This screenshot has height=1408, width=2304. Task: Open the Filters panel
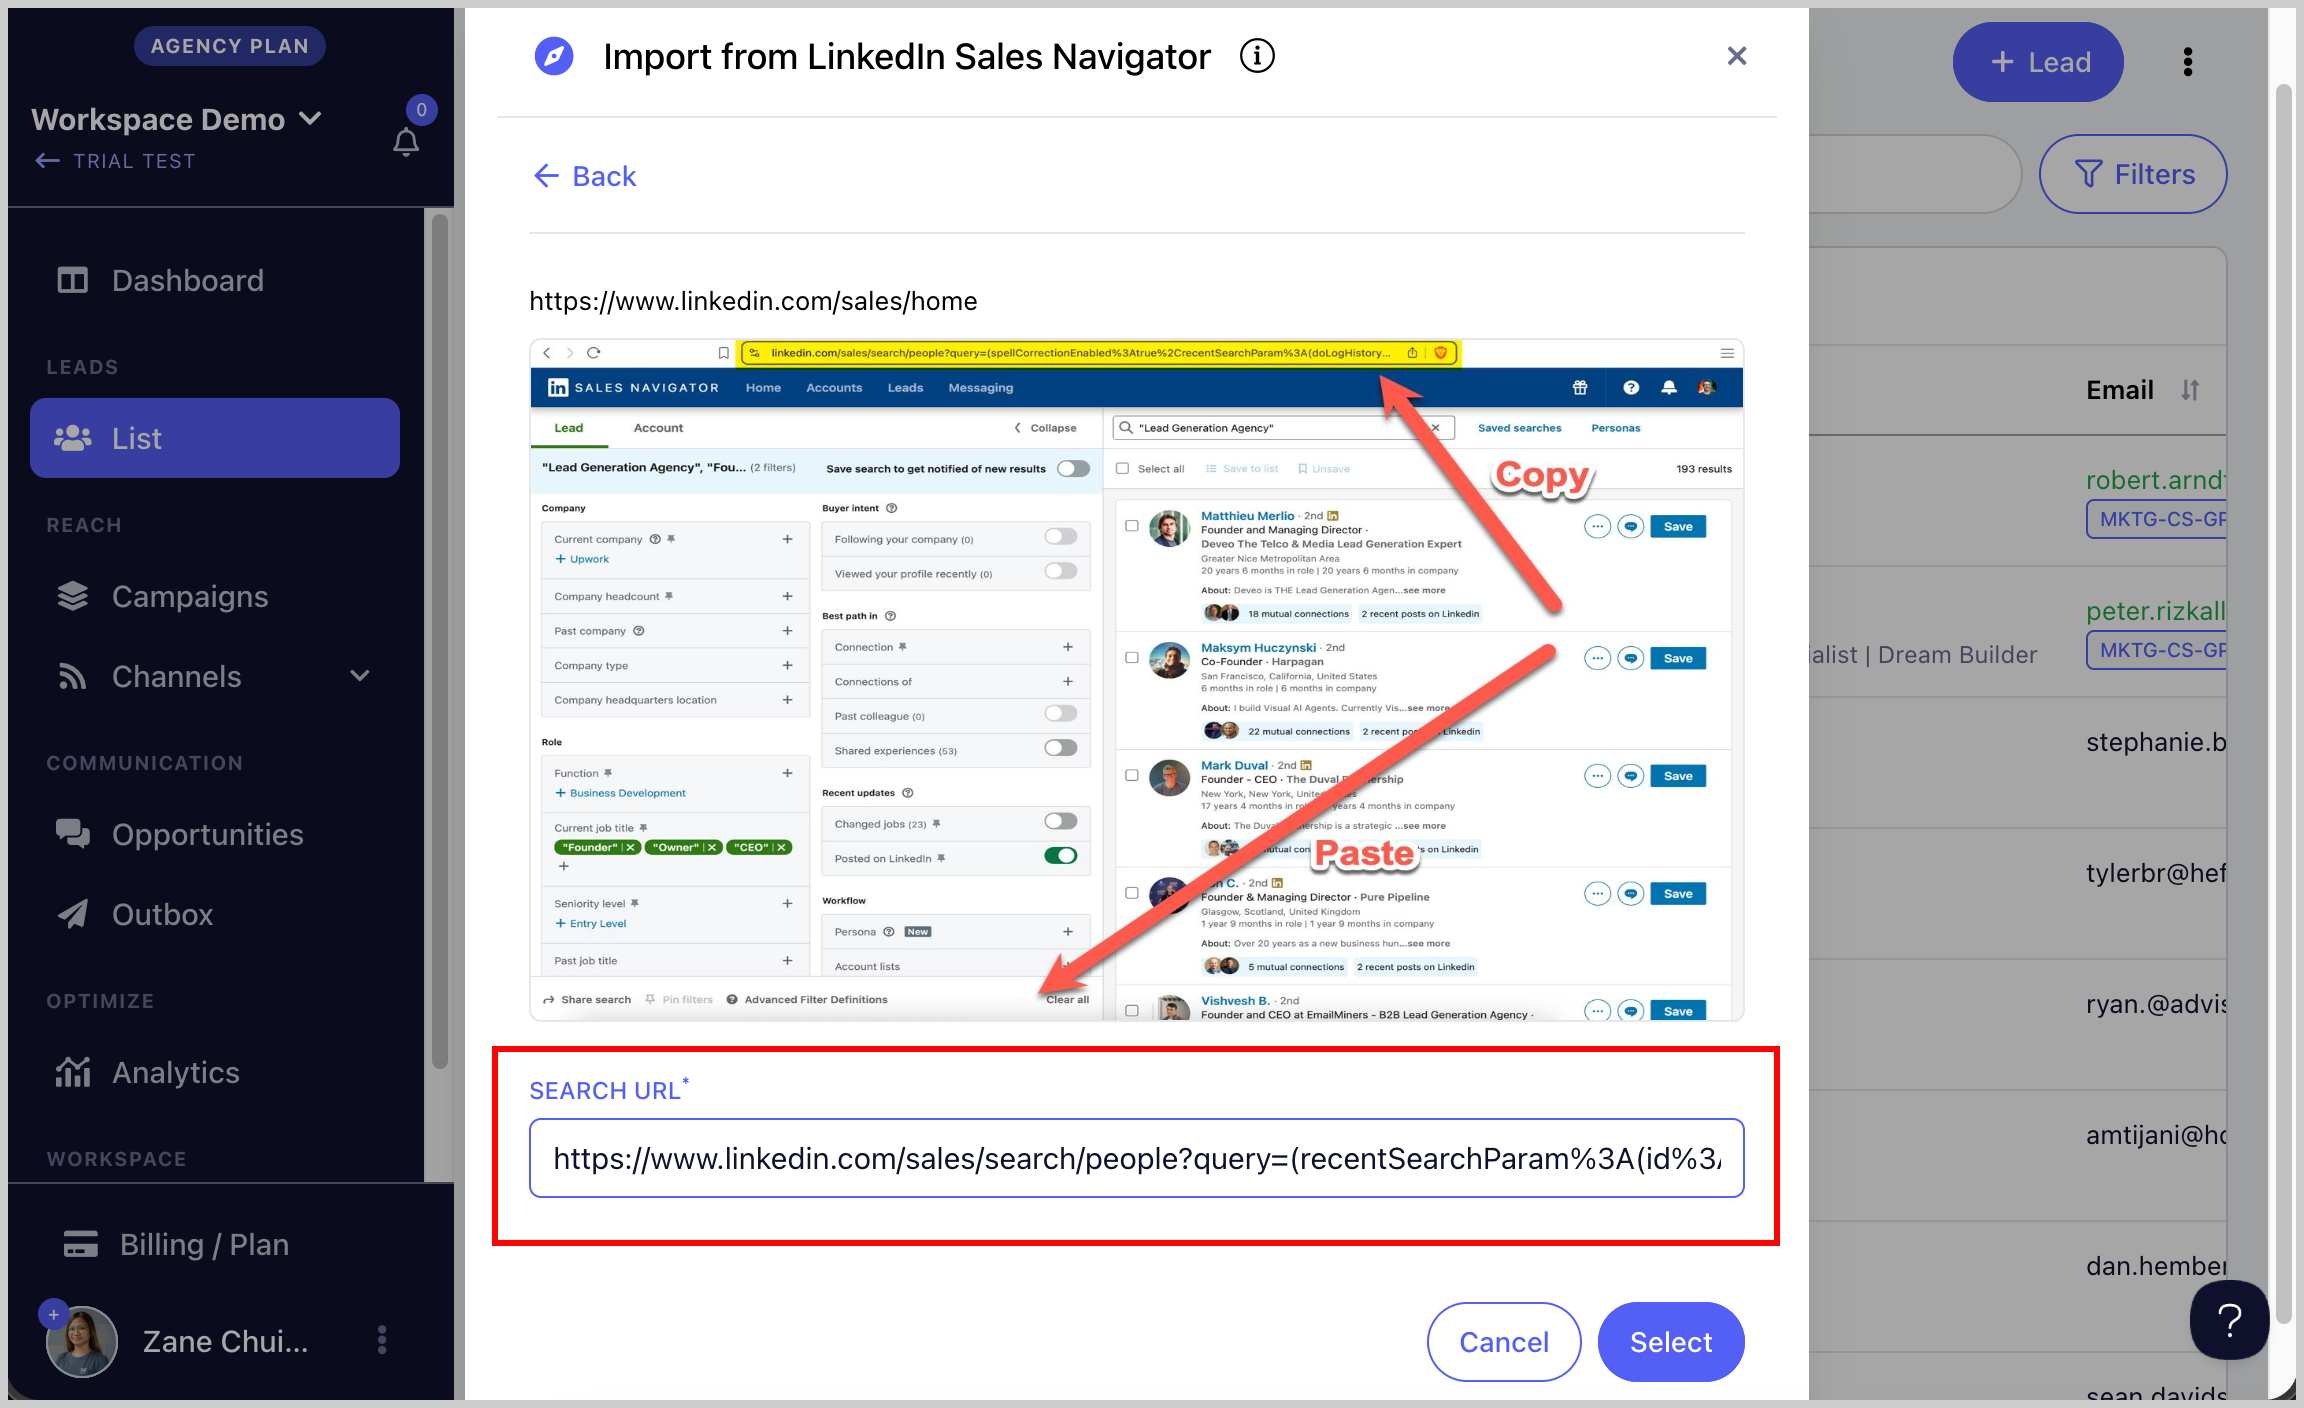point(2133,174)
